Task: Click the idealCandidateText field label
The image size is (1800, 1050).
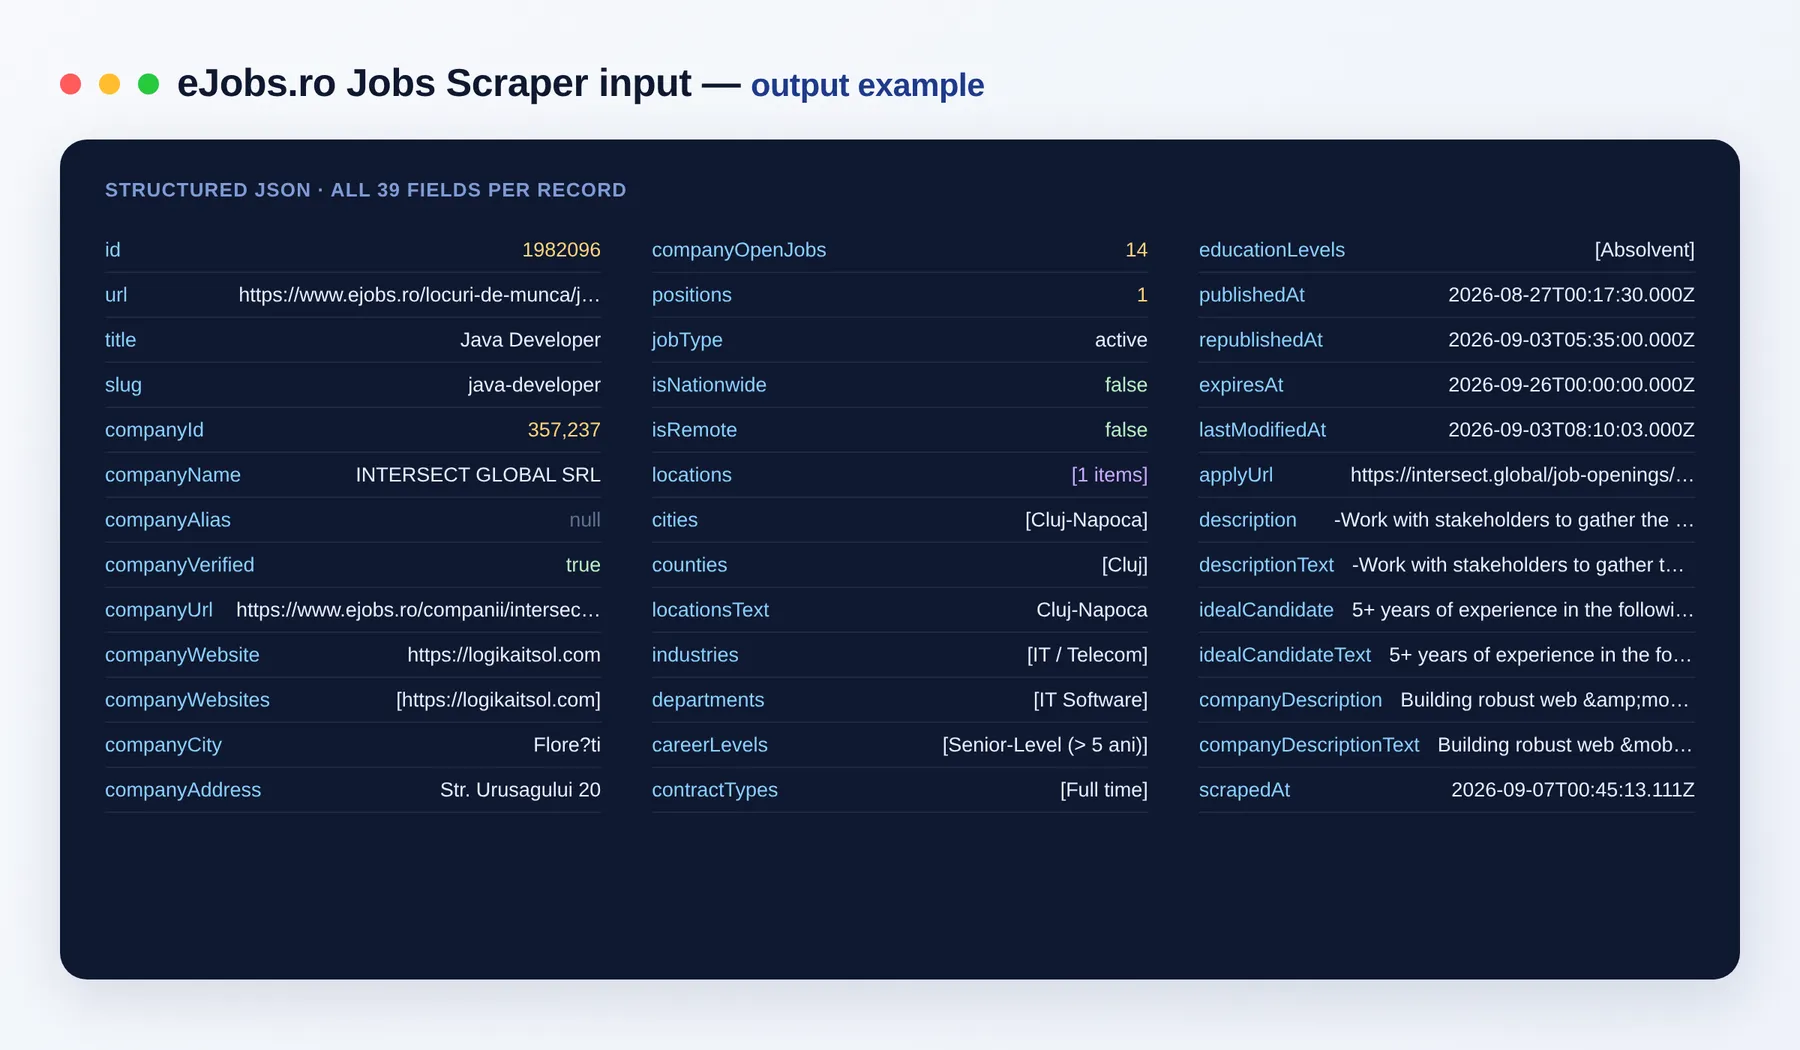Action: [1285, 655]
